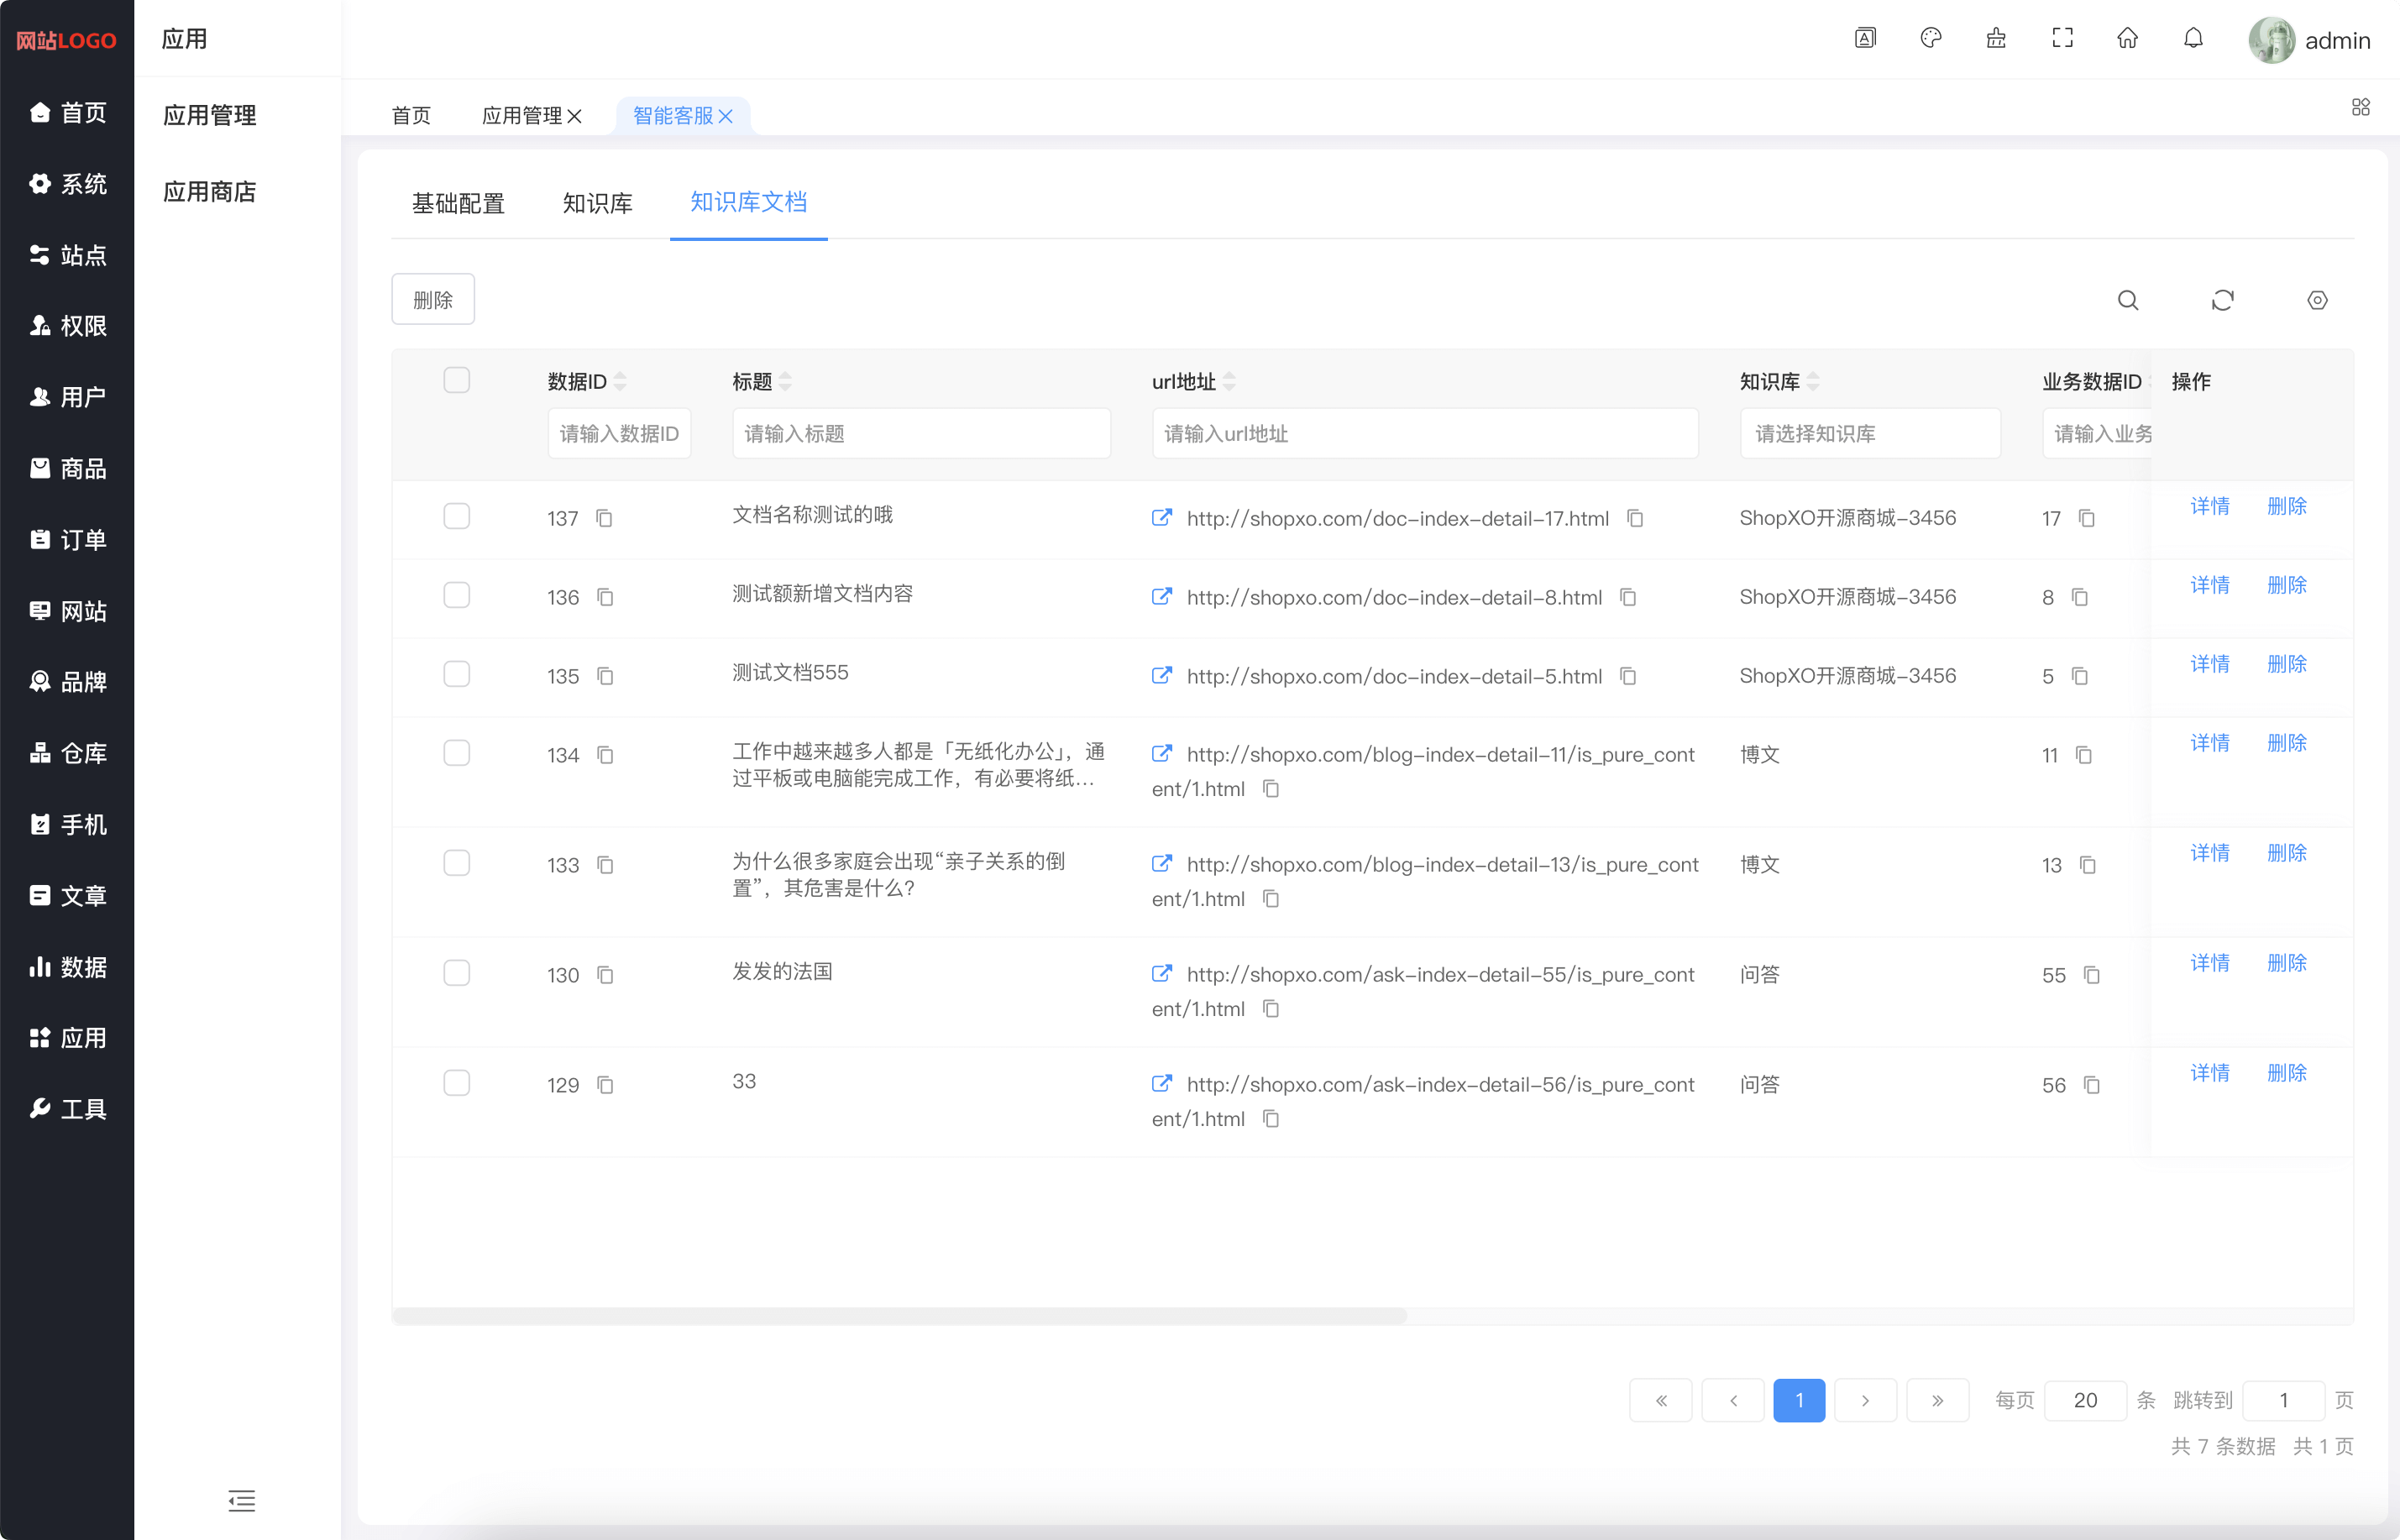
Task: Copy data ID 137 with copy icon
Action: click(x=604, y=518)
